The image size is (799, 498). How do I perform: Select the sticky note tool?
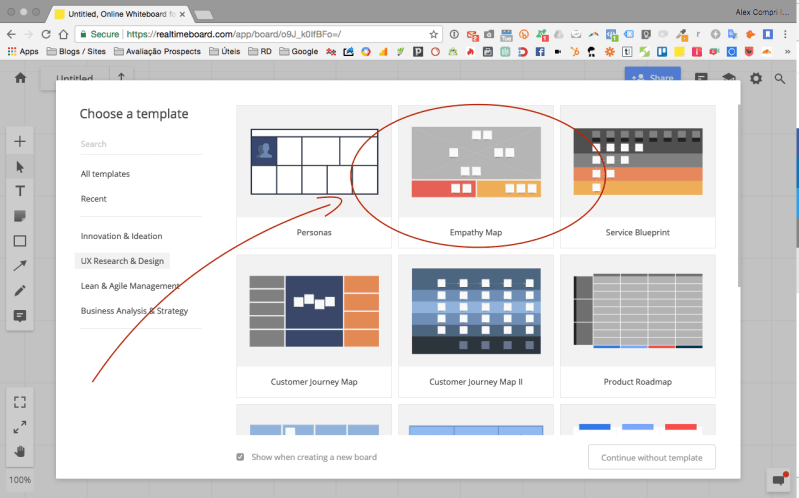[20, 216]
